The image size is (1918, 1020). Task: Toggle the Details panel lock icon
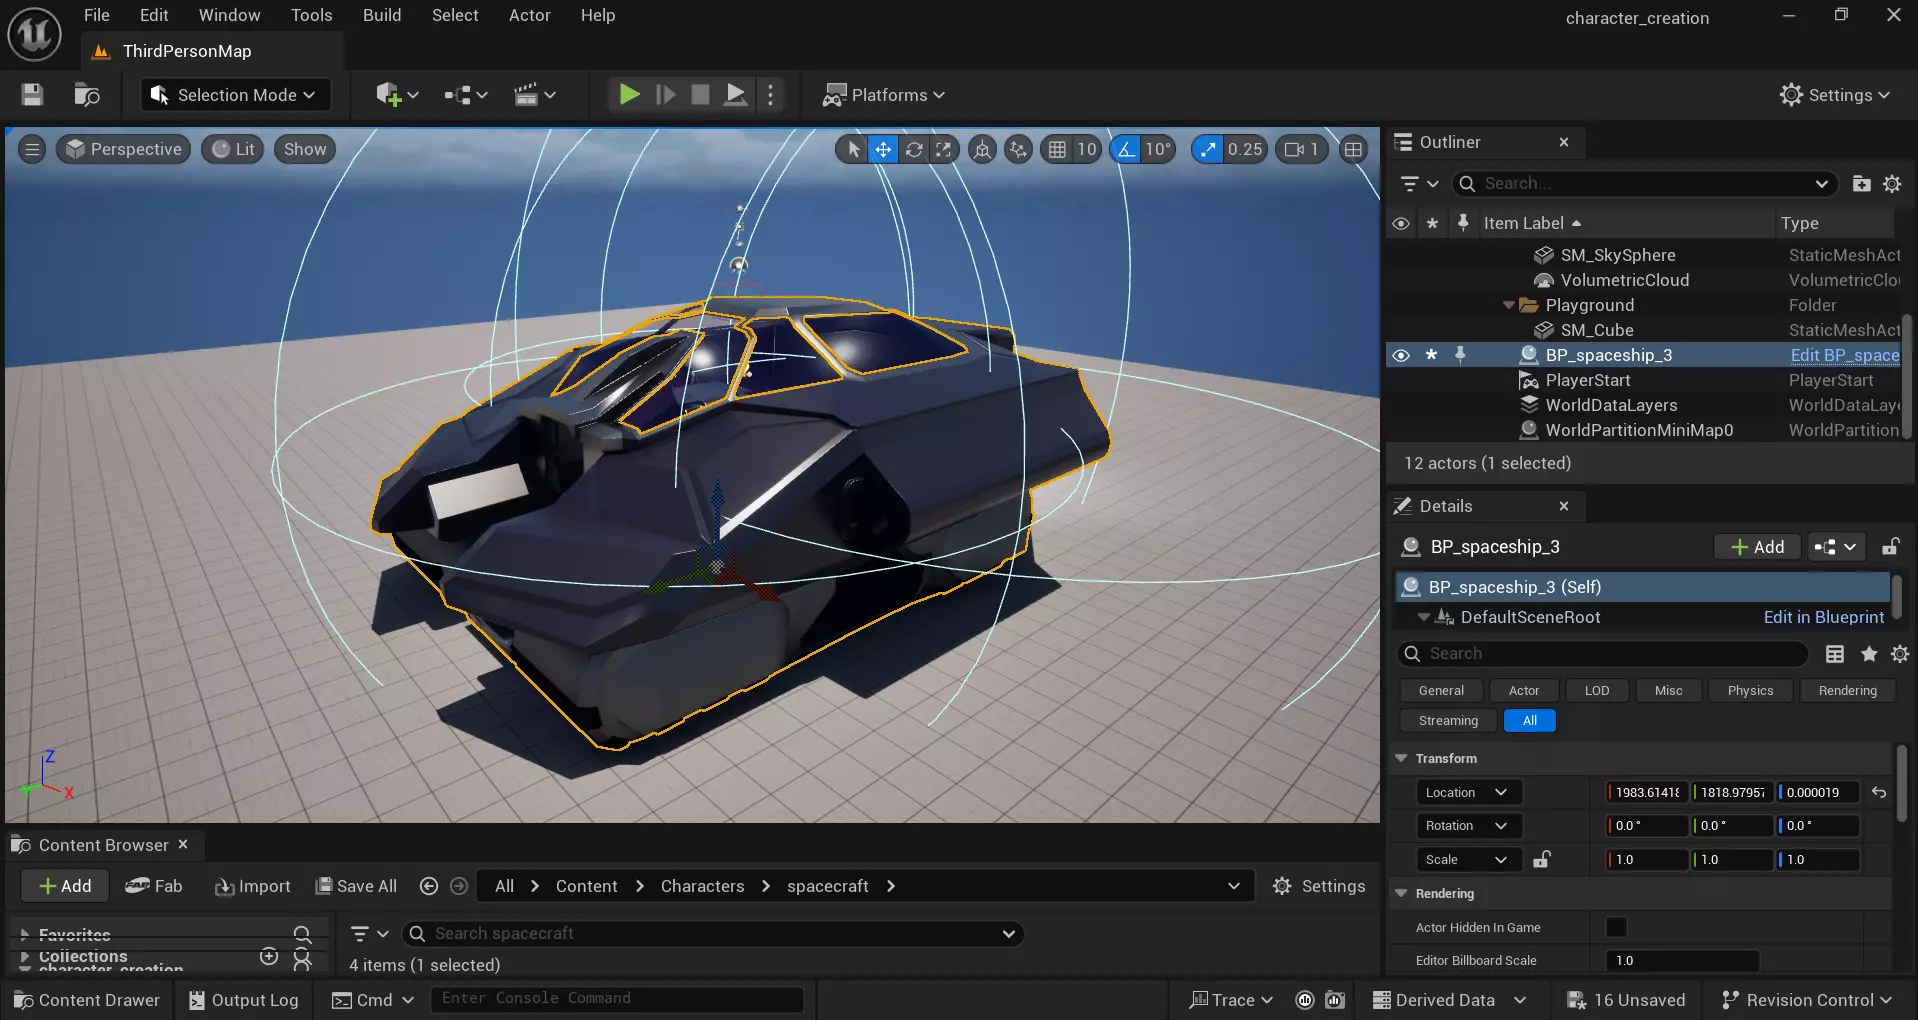1890,547
